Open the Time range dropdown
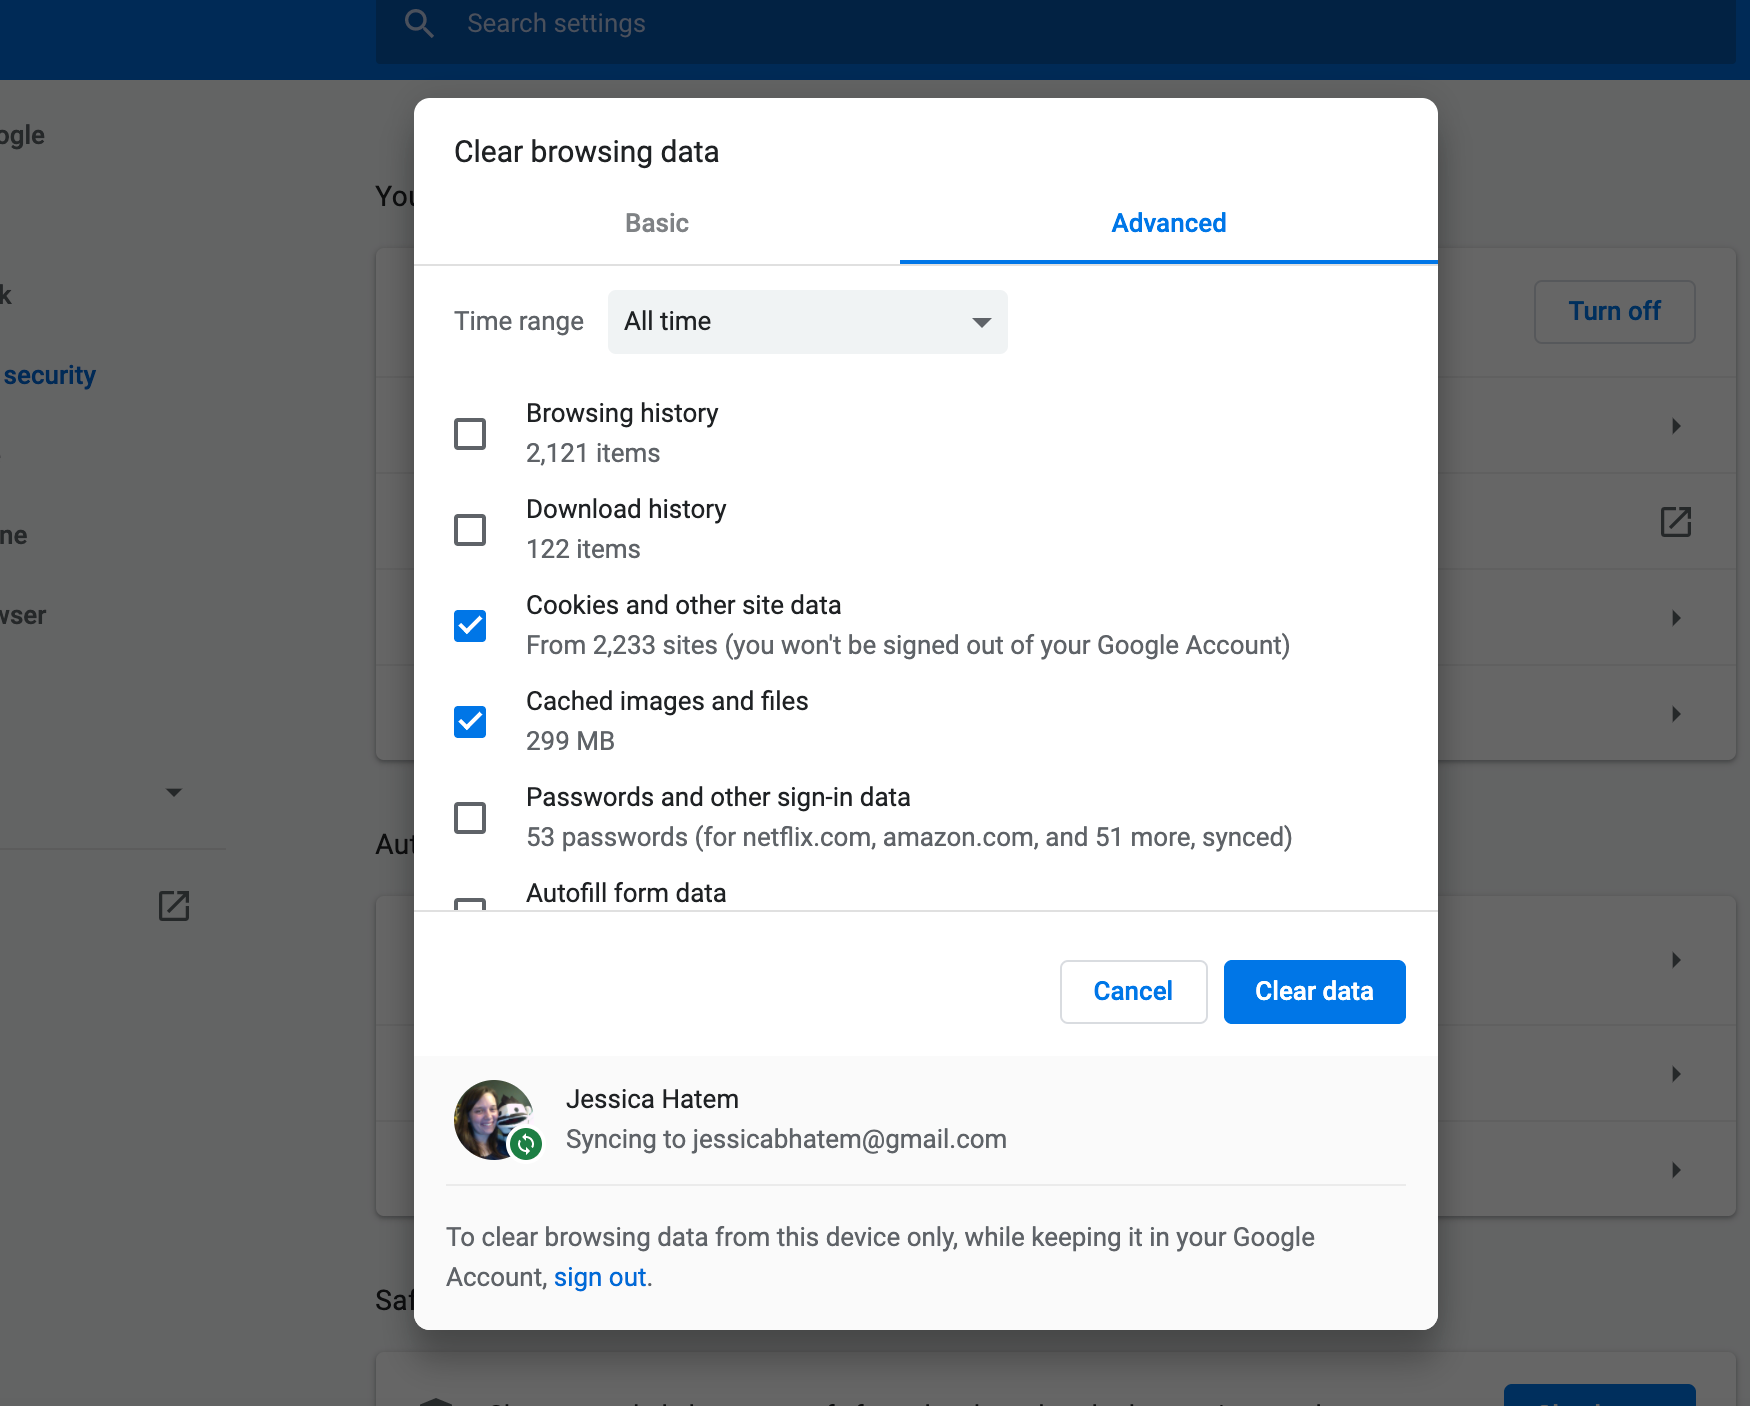This screenshot has height=1406, width=1750. click(807, 322)
